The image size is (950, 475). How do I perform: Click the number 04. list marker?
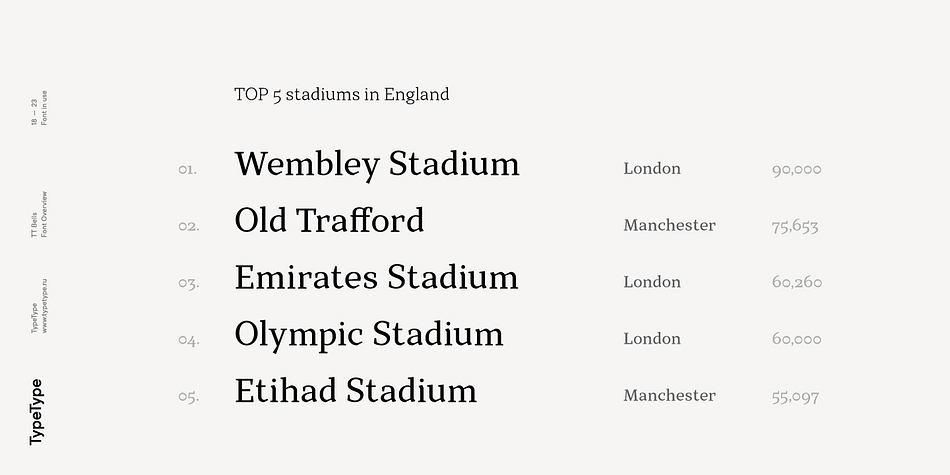(189, 340)
